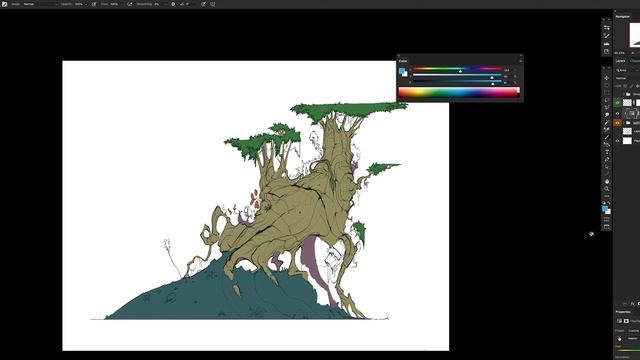The height and width of the screenshot is (360, 640).
Task: Select the Gradient or Paint Bucket tool
Action: pos(607,144)
